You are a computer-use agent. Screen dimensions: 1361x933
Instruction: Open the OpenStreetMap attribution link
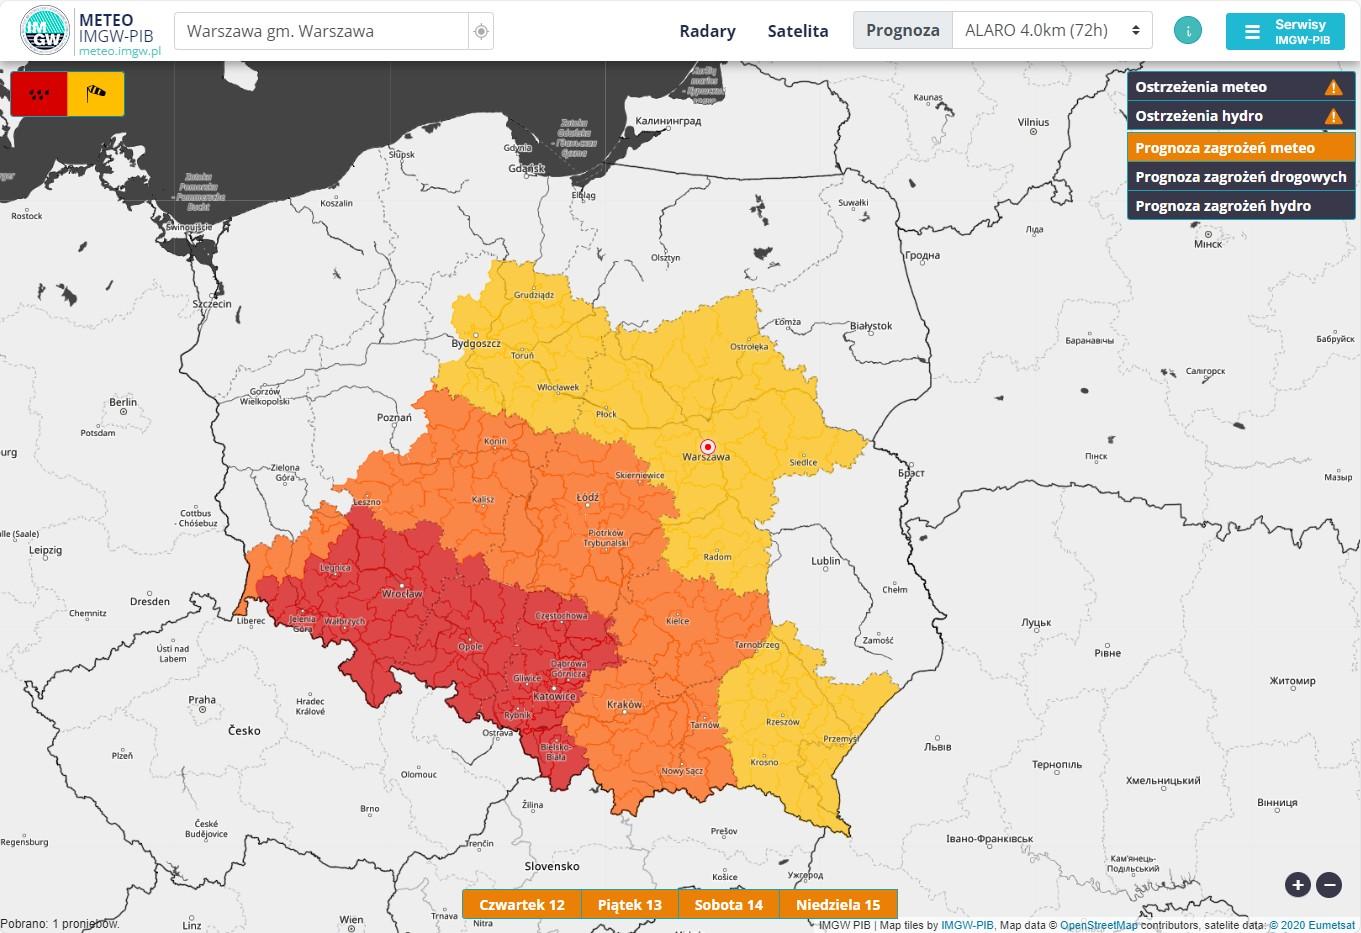click(1098, 925)
